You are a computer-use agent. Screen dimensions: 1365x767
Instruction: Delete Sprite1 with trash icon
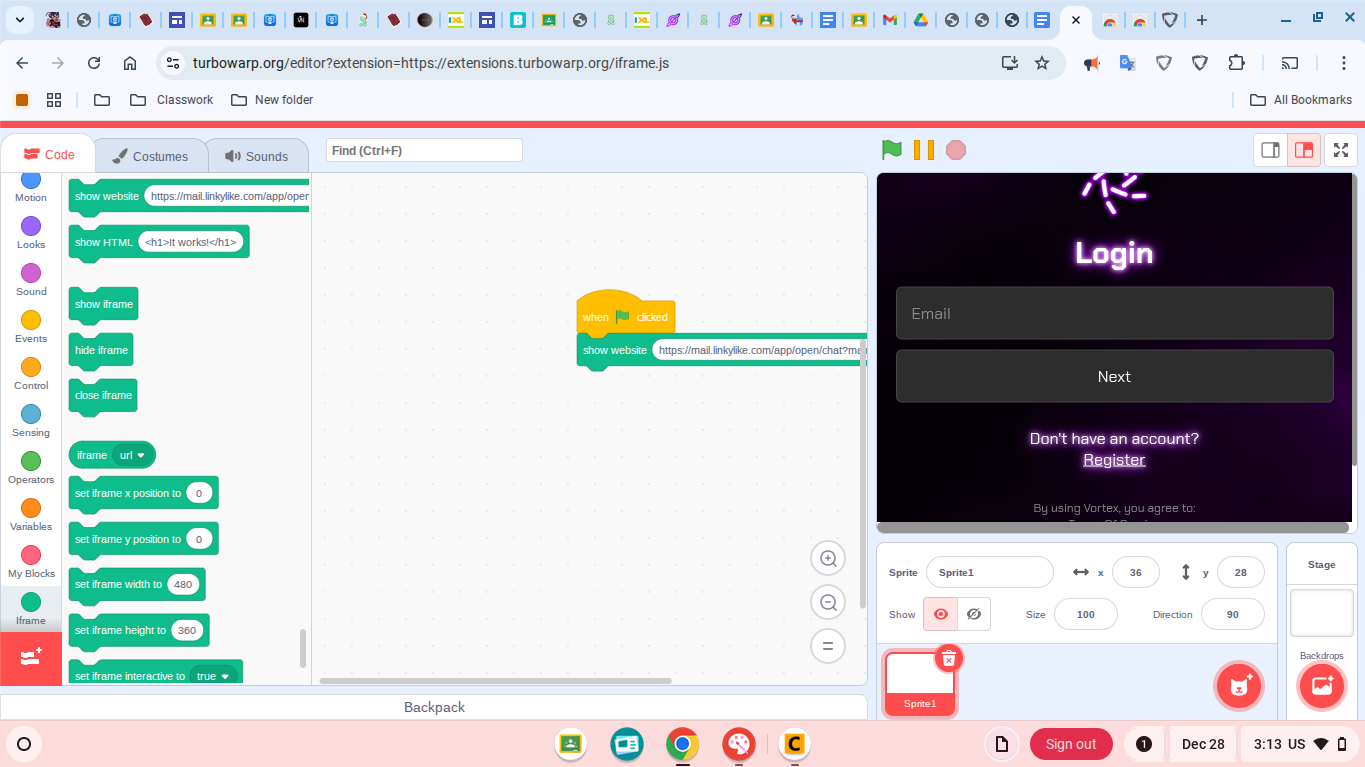(x=949, y=658)
